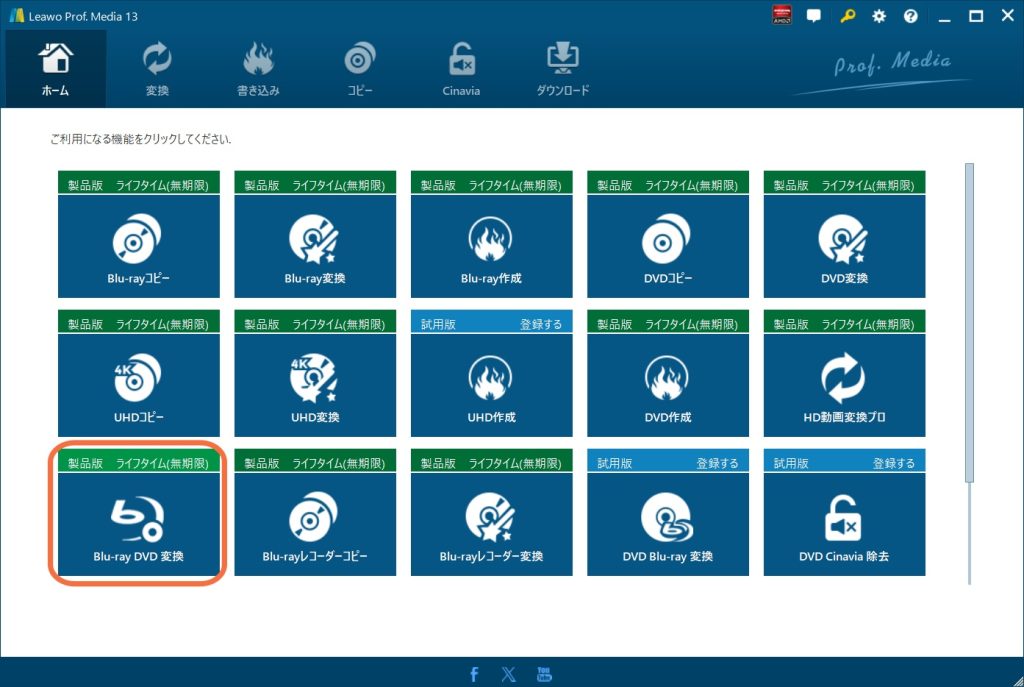1024x687 pixels.
Task: Switch to the 書き込み tab
Action: (257, 69)
